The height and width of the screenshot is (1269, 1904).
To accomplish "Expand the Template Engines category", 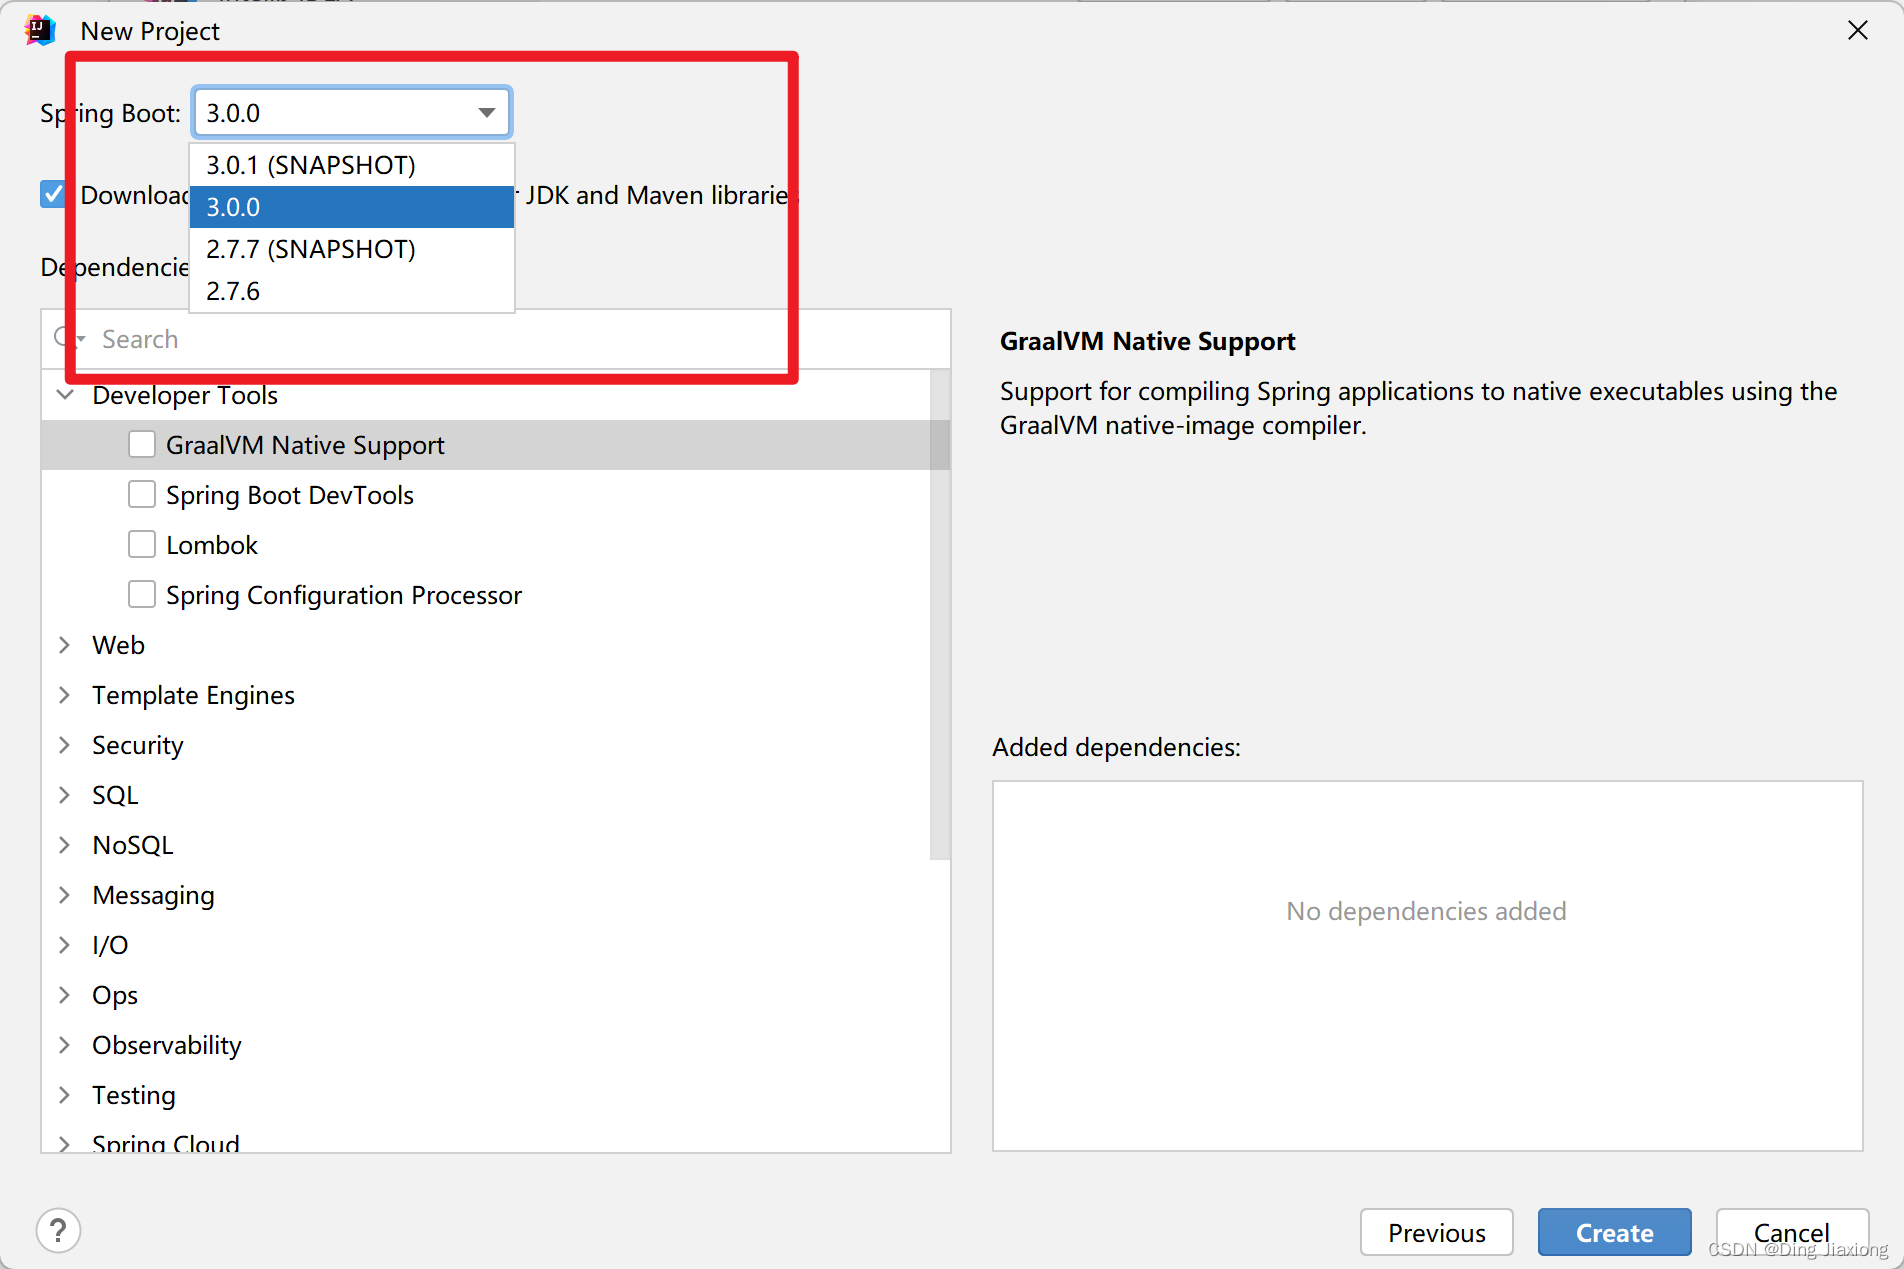I will tap(65, 695).
